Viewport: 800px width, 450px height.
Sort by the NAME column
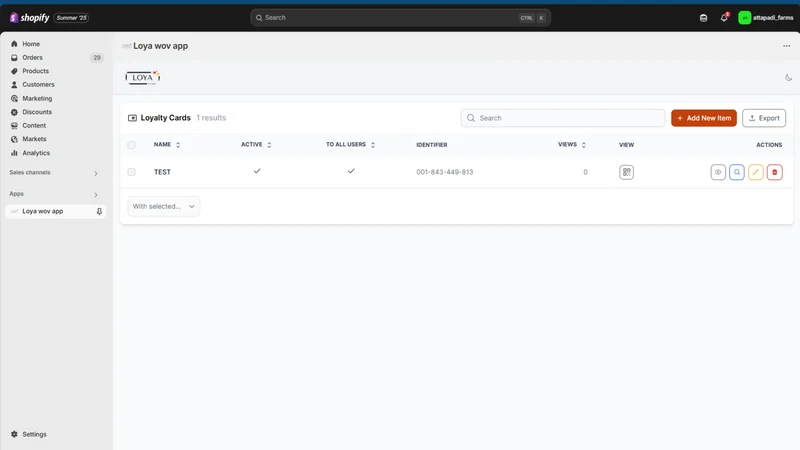tap(167, 145)
